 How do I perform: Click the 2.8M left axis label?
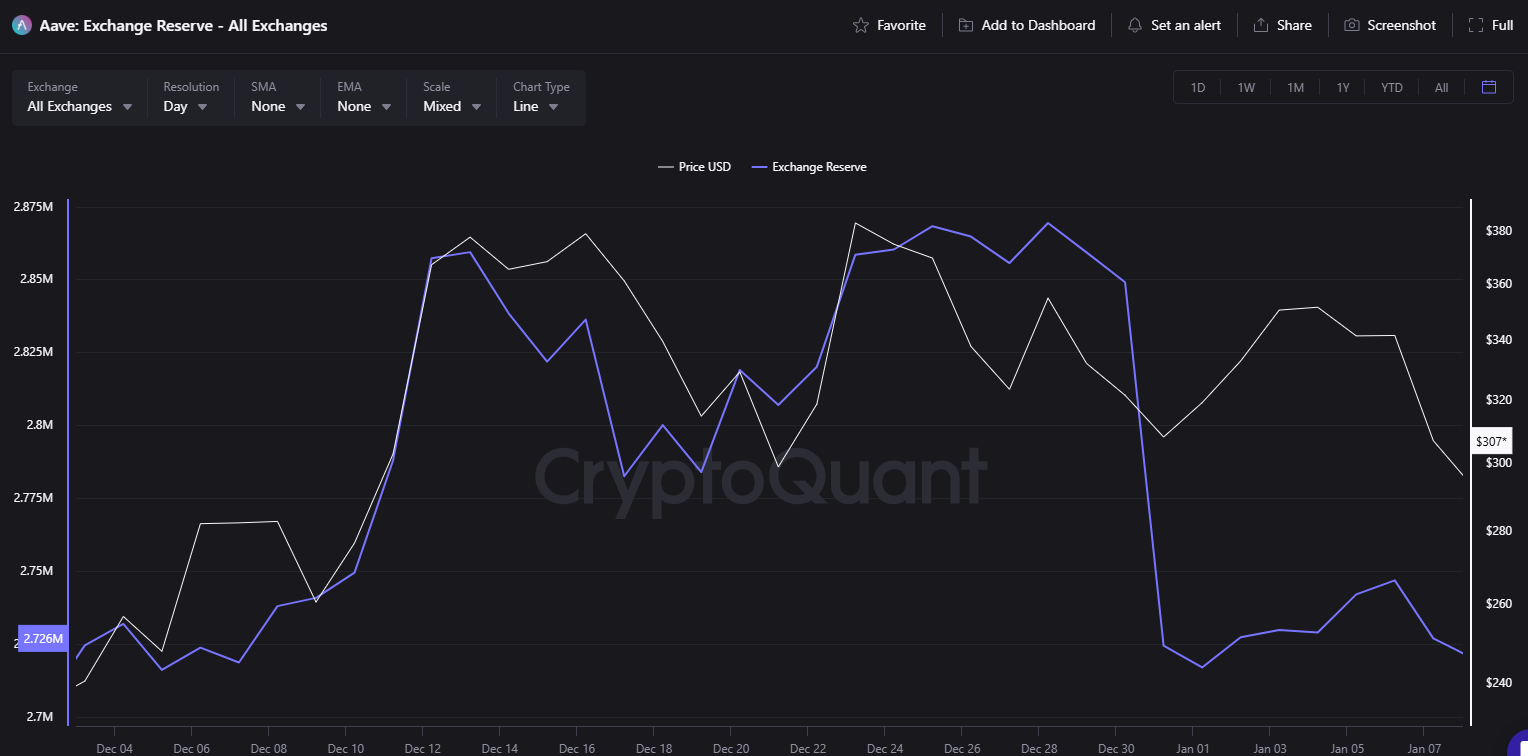(39, 425)
